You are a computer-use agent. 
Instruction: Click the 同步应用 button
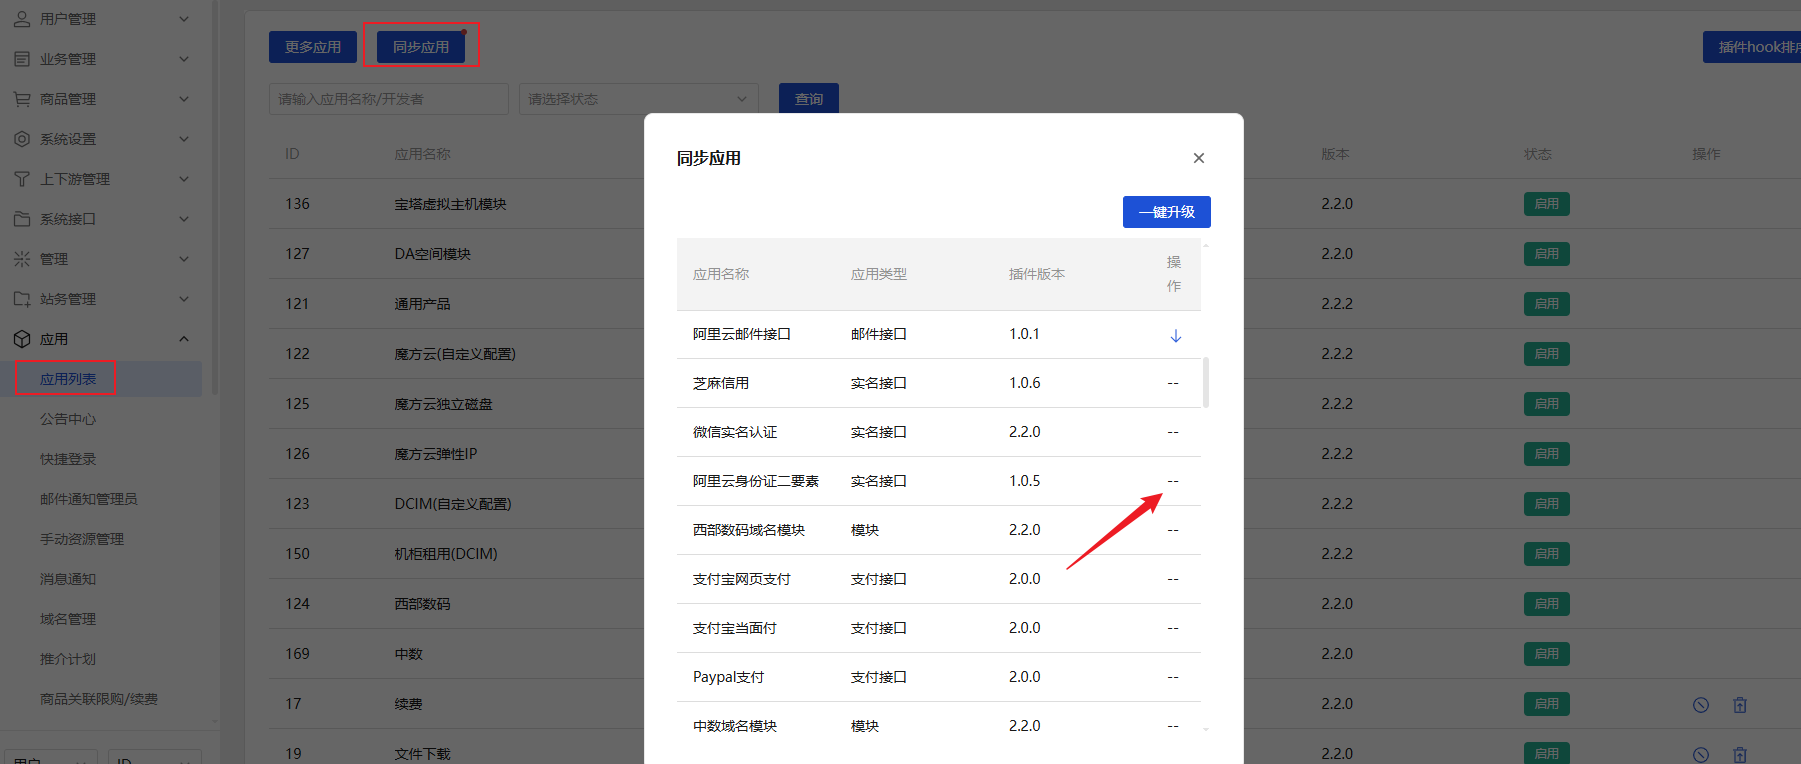[x=421, y=47]
